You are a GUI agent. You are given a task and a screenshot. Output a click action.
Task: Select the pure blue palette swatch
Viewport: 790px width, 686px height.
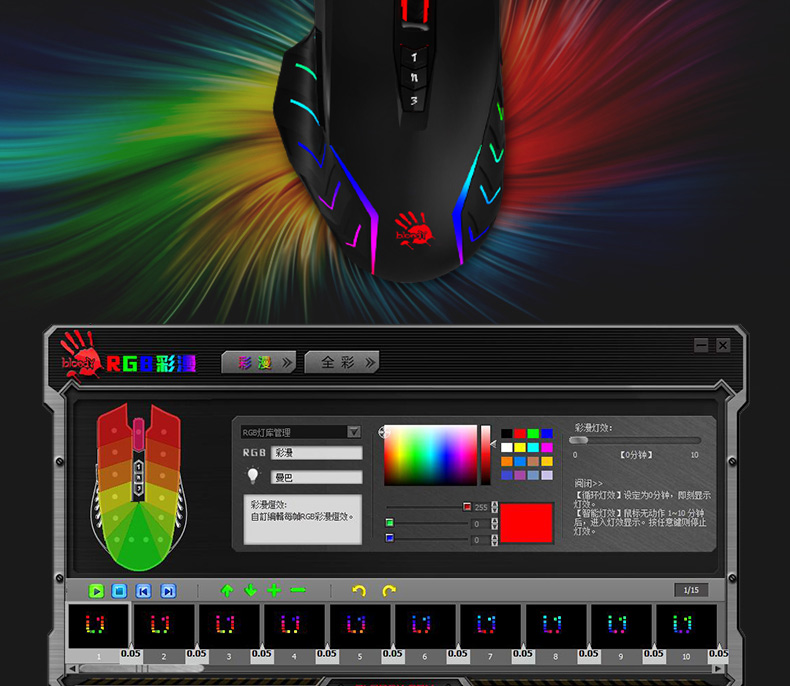coord(547,433)
